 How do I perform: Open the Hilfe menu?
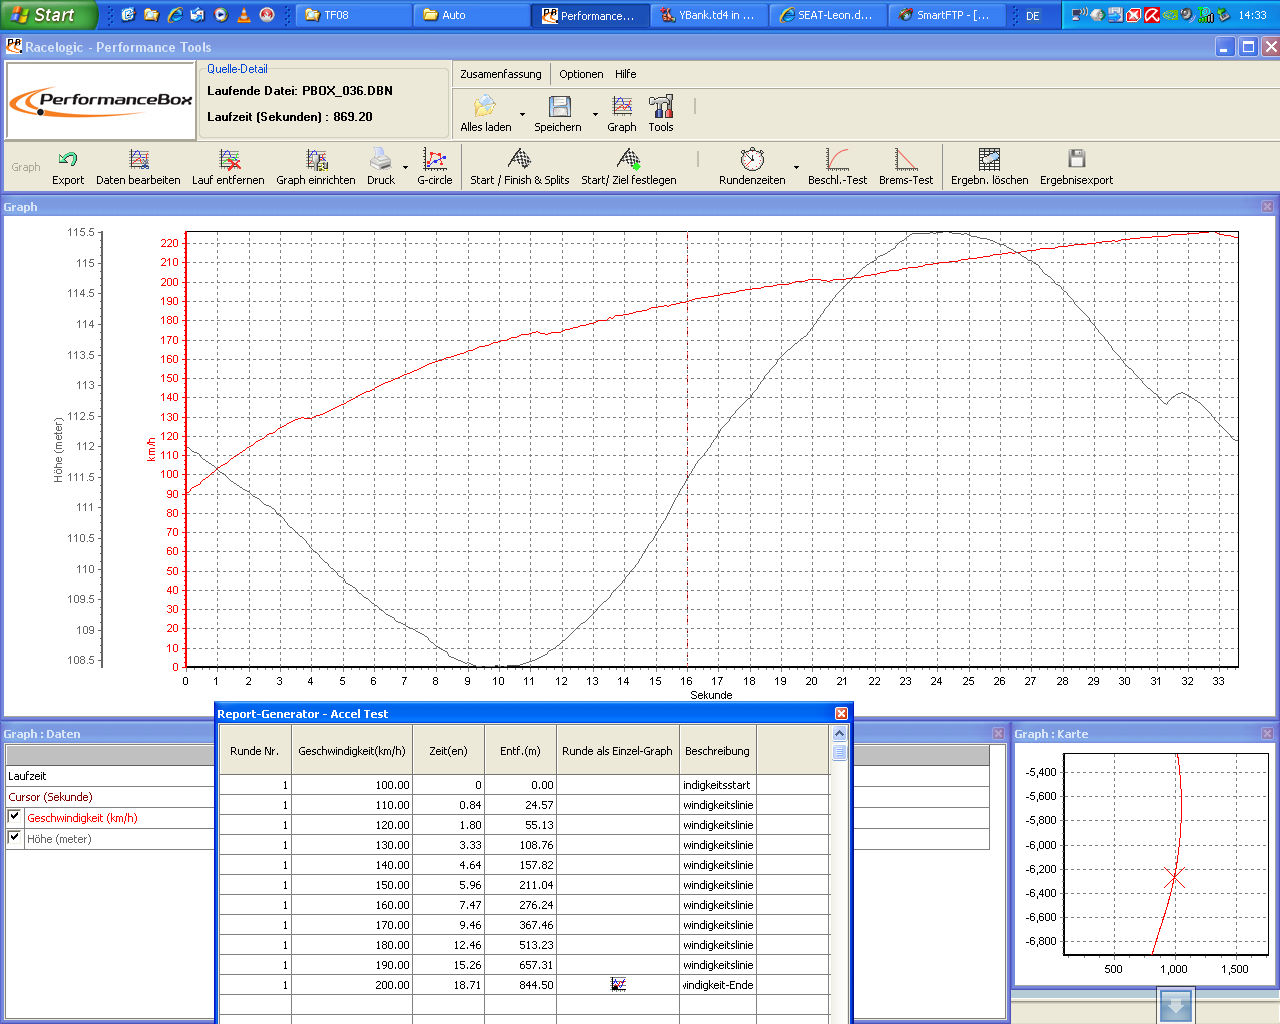625,74
